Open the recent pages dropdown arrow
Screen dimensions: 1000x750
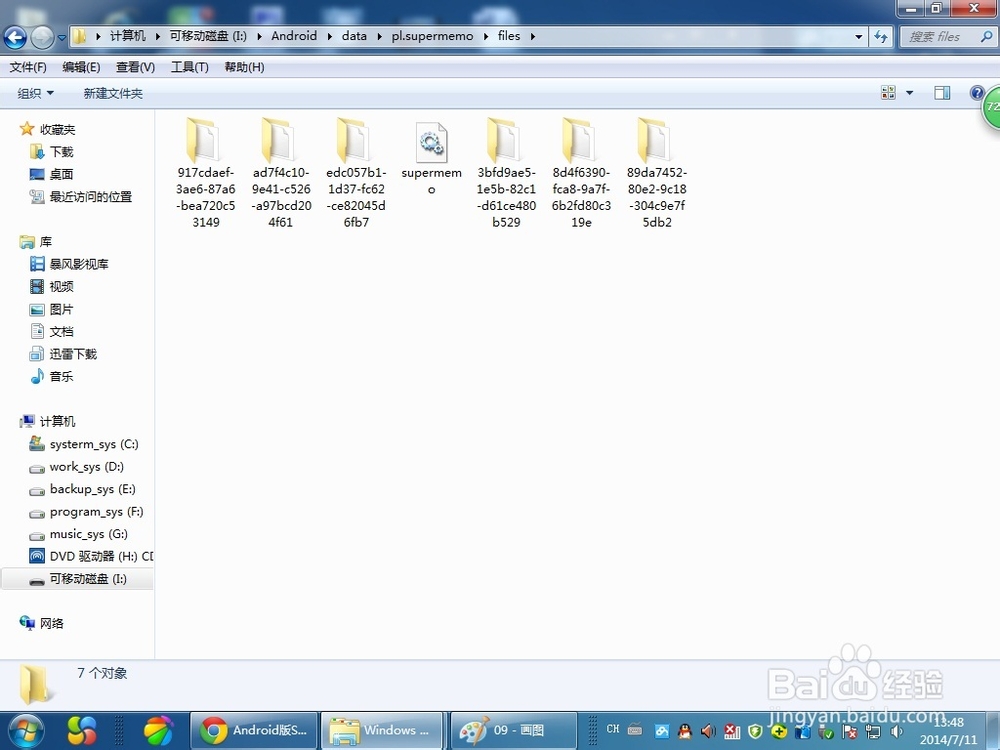click(62, 38)
